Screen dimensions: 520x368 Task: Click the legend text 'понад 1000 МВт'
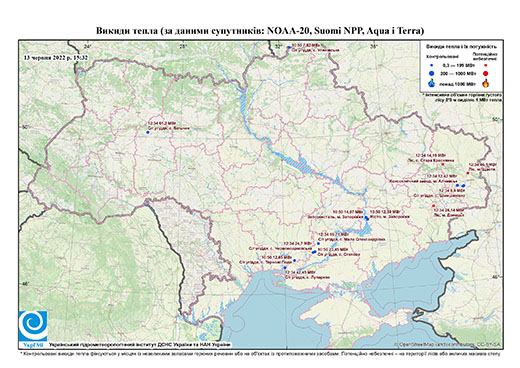pyautogui.click(x=458, y=83)
